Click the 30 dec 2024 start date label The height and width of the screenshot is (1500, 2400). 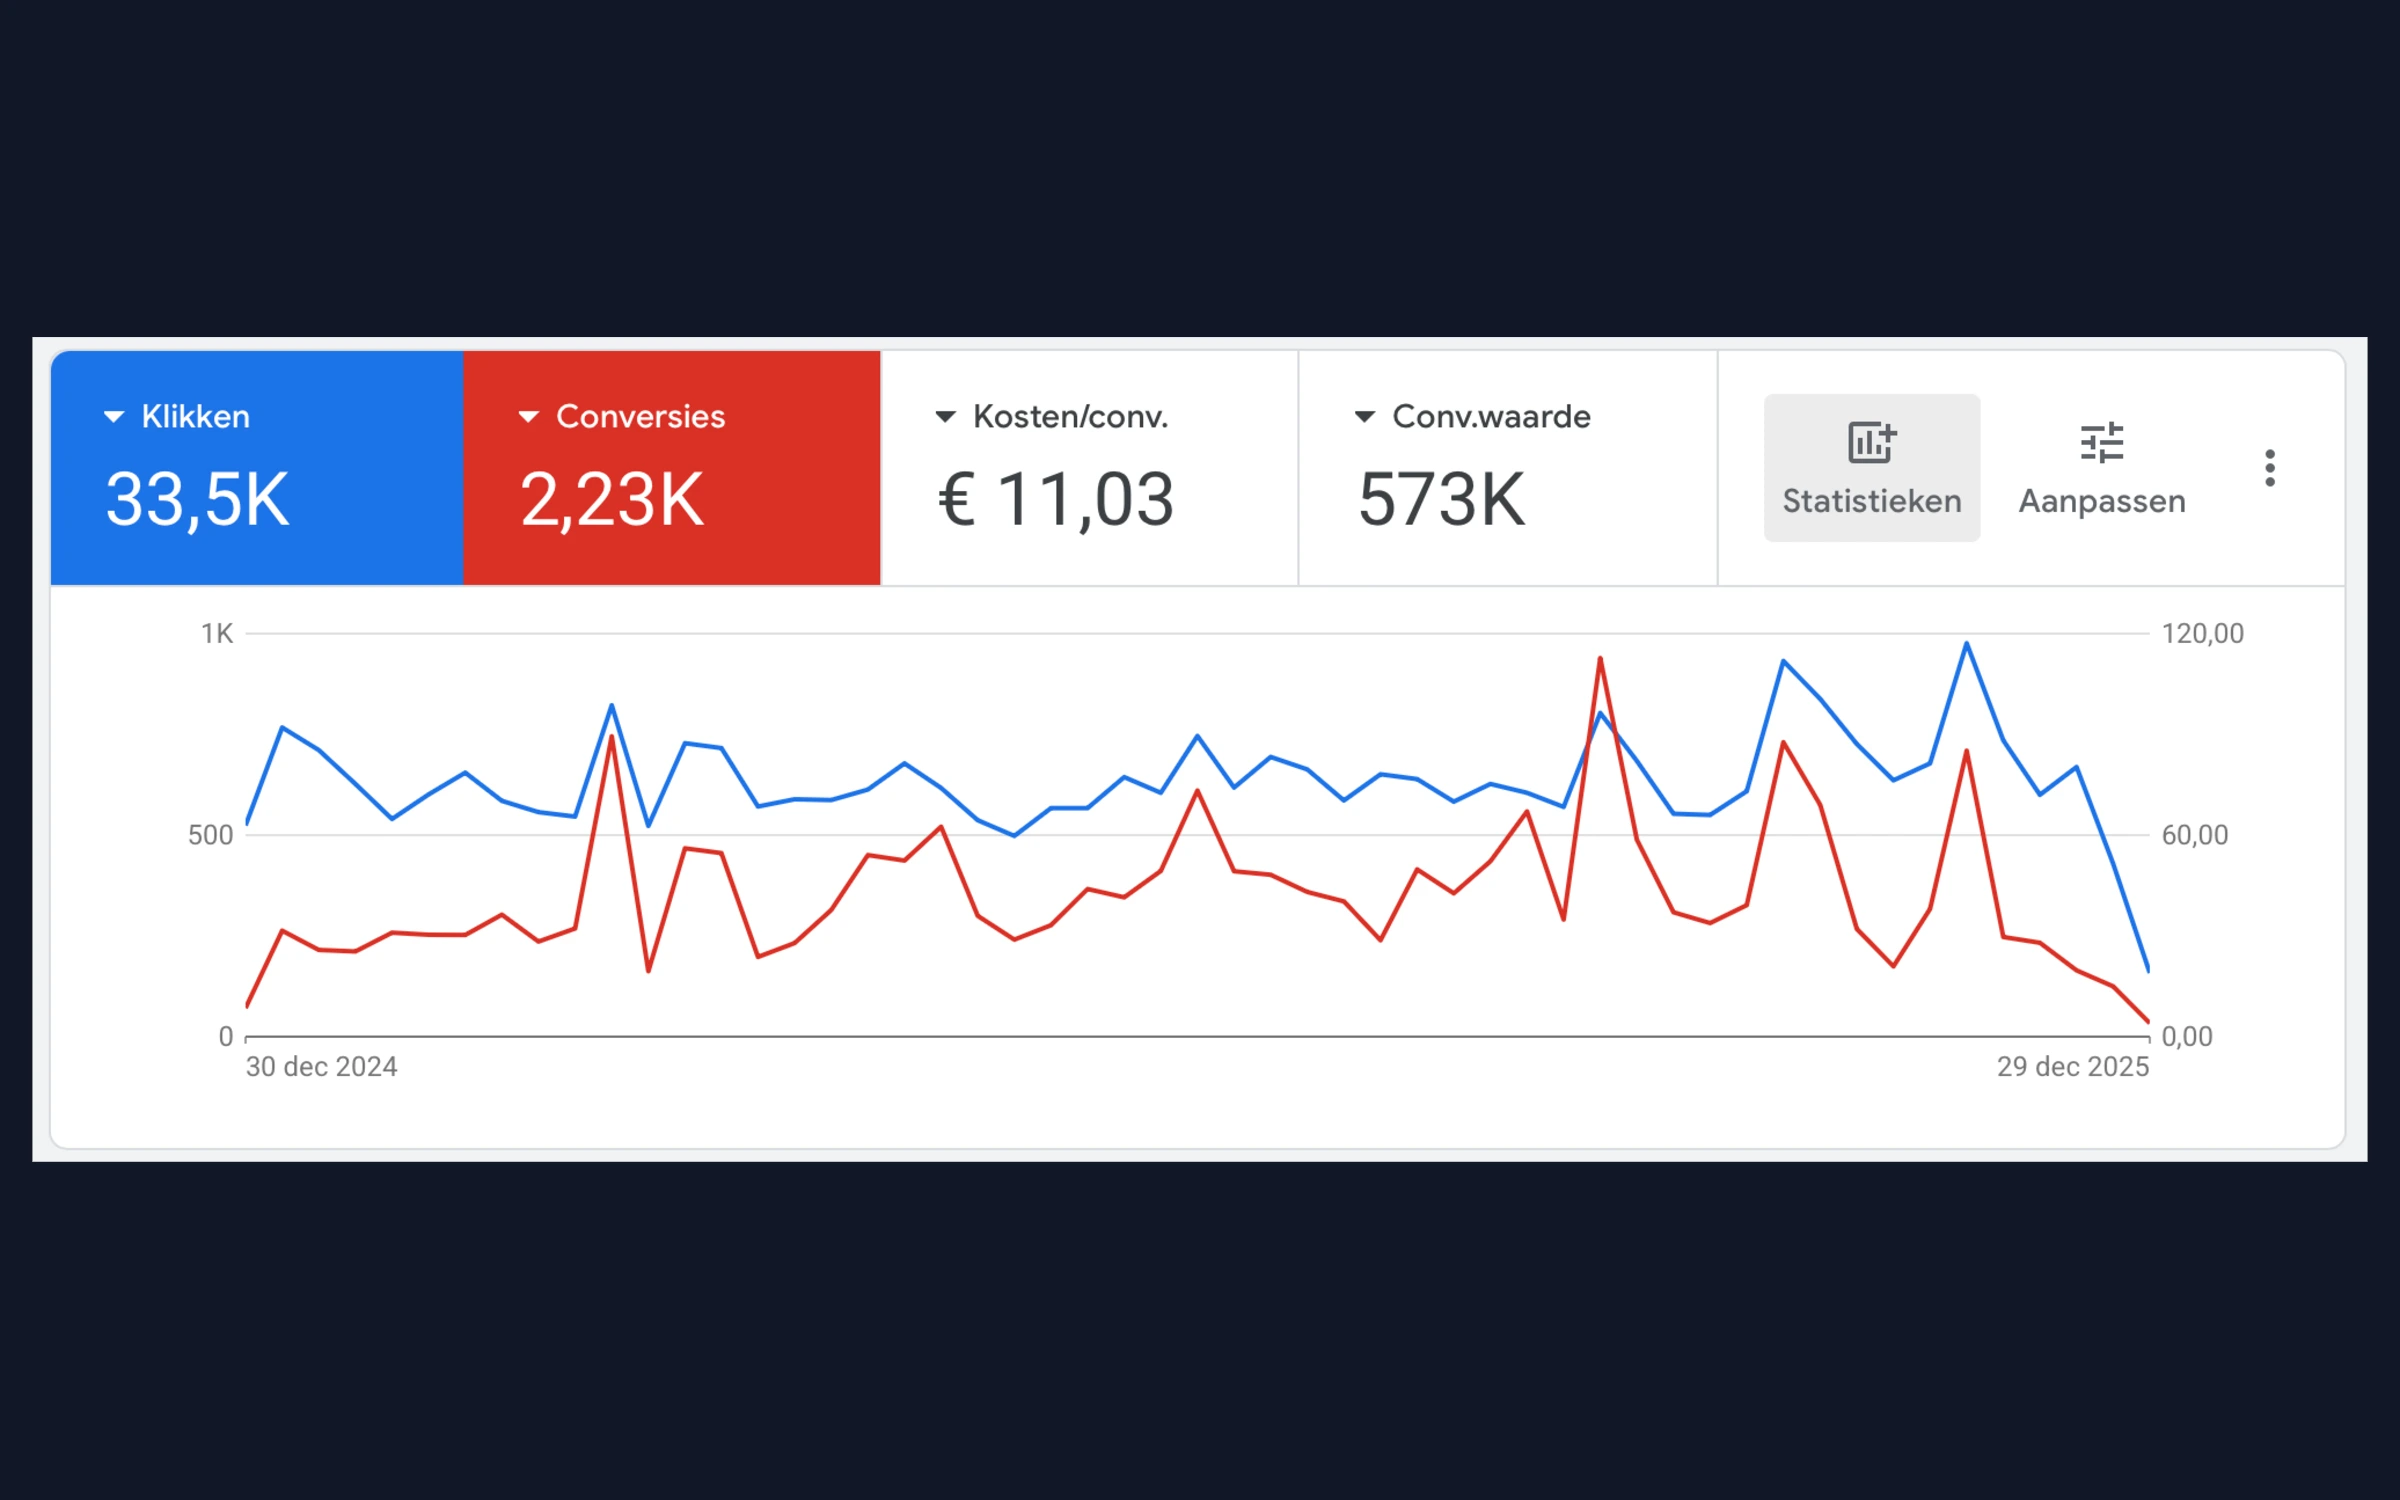pos(322,1067)
